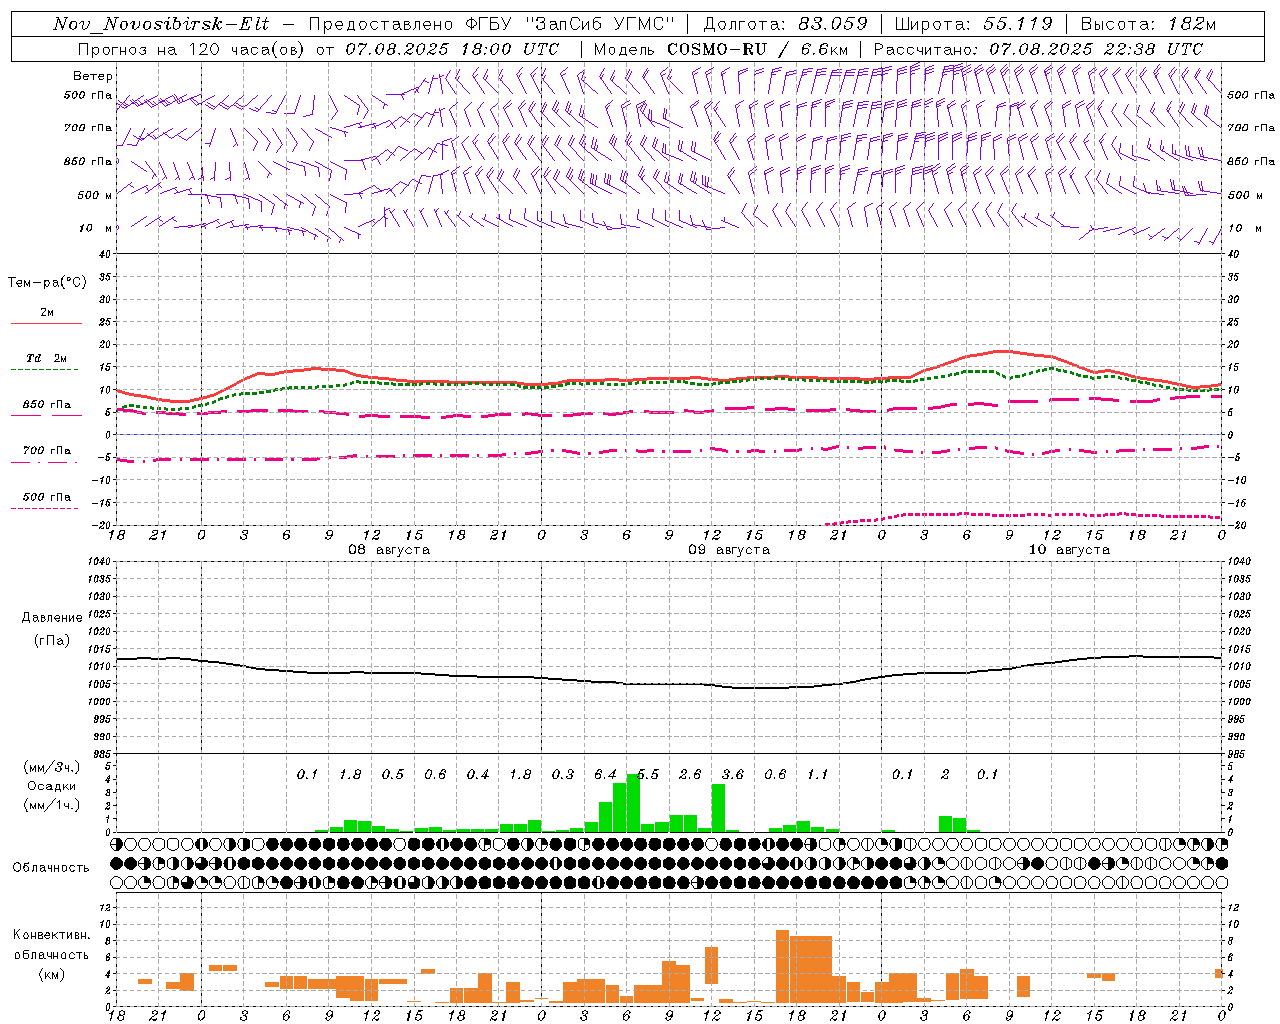Click the Тем-ра(°C) axis title

47,283
